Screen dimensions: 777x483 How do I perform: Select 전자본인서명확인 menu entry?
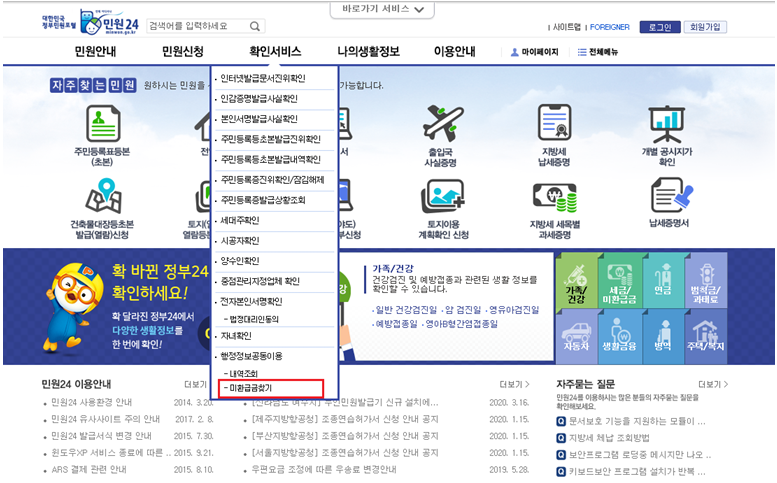251,301
